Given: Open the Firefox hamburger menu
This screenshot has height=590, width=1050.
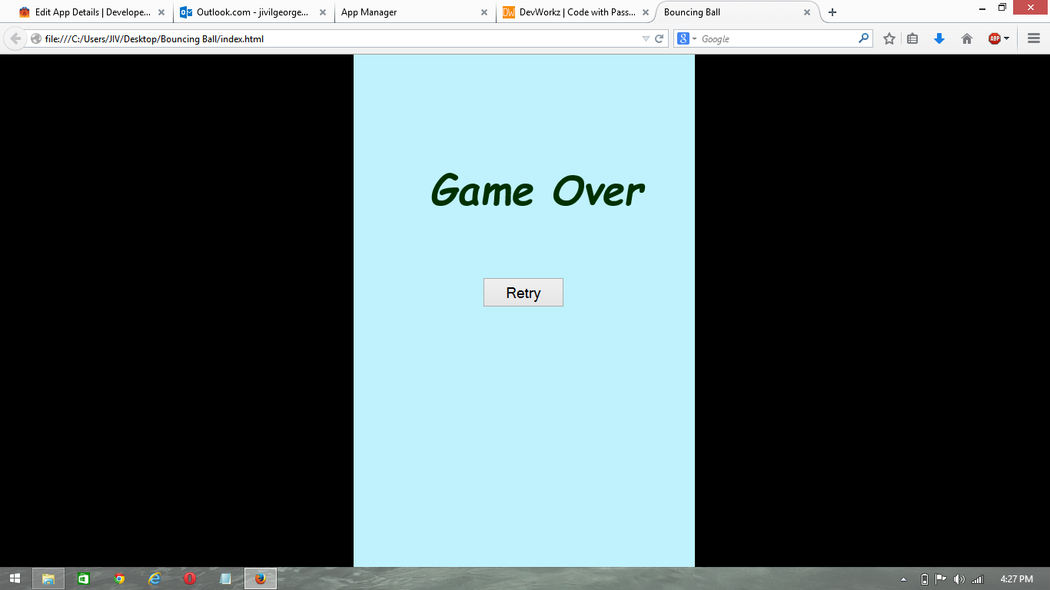Looking at the screenshot, I should coord(1033,39).
